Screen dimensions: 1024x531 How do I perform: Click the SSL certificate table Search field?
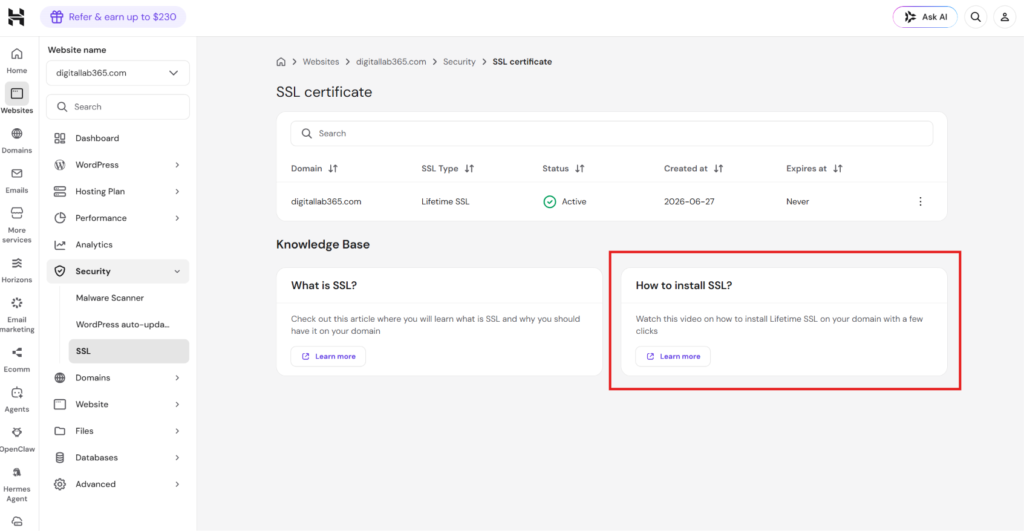point(611,133)
